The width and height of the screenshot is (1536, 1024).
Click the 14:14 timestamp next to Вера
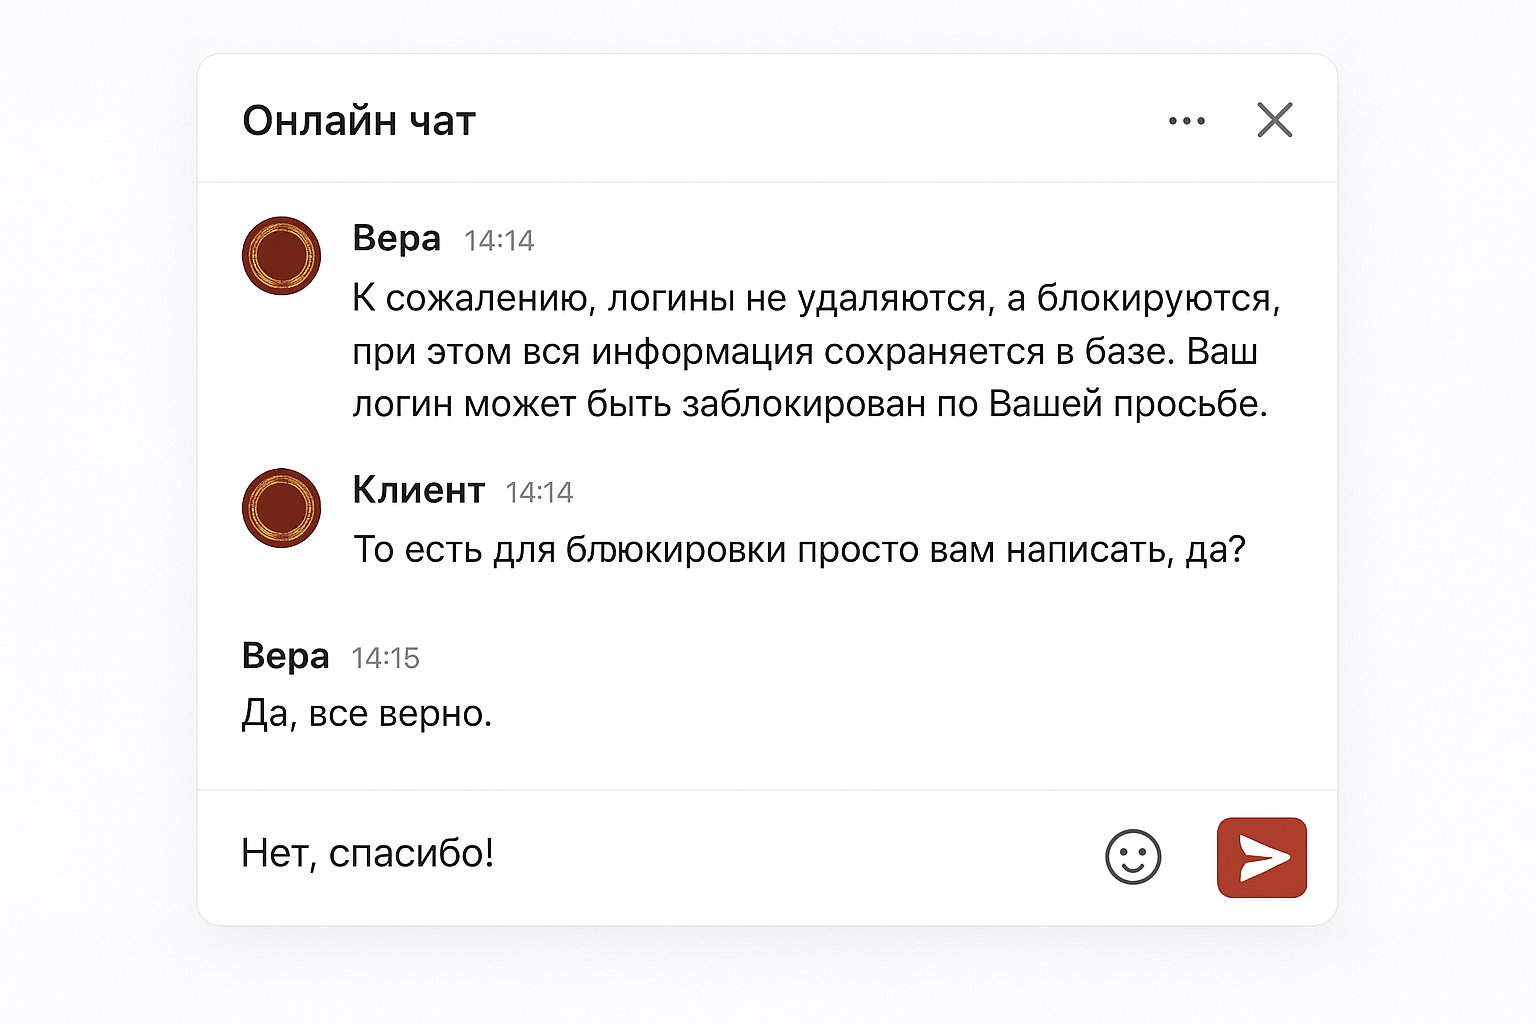499,241
